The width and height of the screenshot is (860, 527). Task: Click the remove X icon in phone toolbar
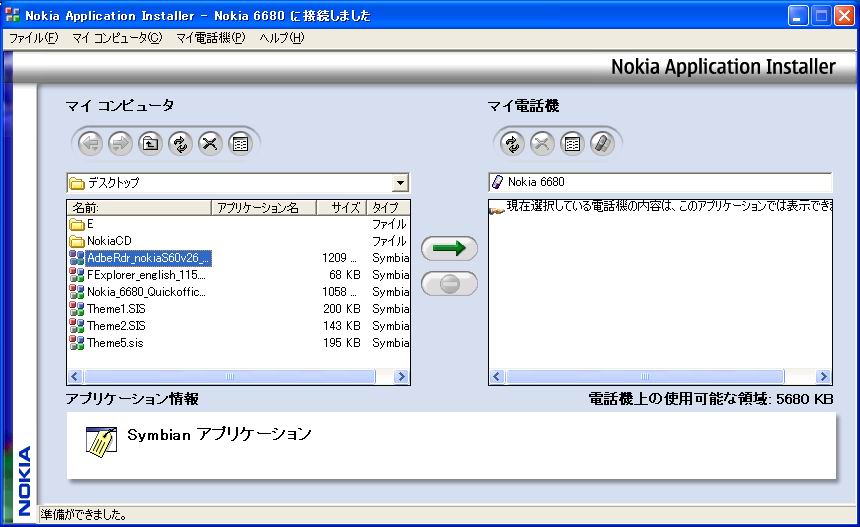click(542, 144)
